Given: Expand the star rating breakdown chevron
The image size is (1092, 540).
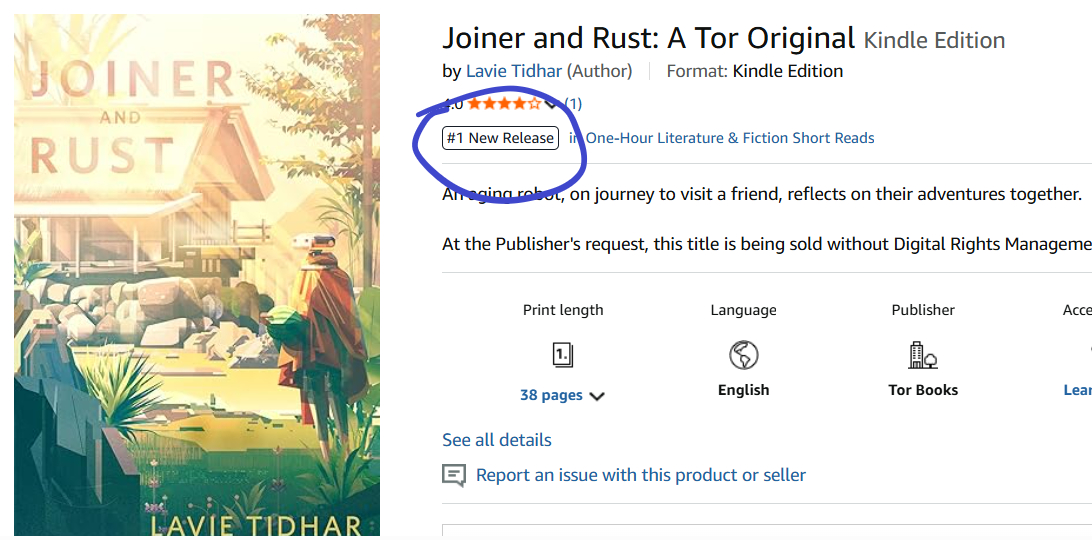Looking at the screenshot, I should (551, 104).
